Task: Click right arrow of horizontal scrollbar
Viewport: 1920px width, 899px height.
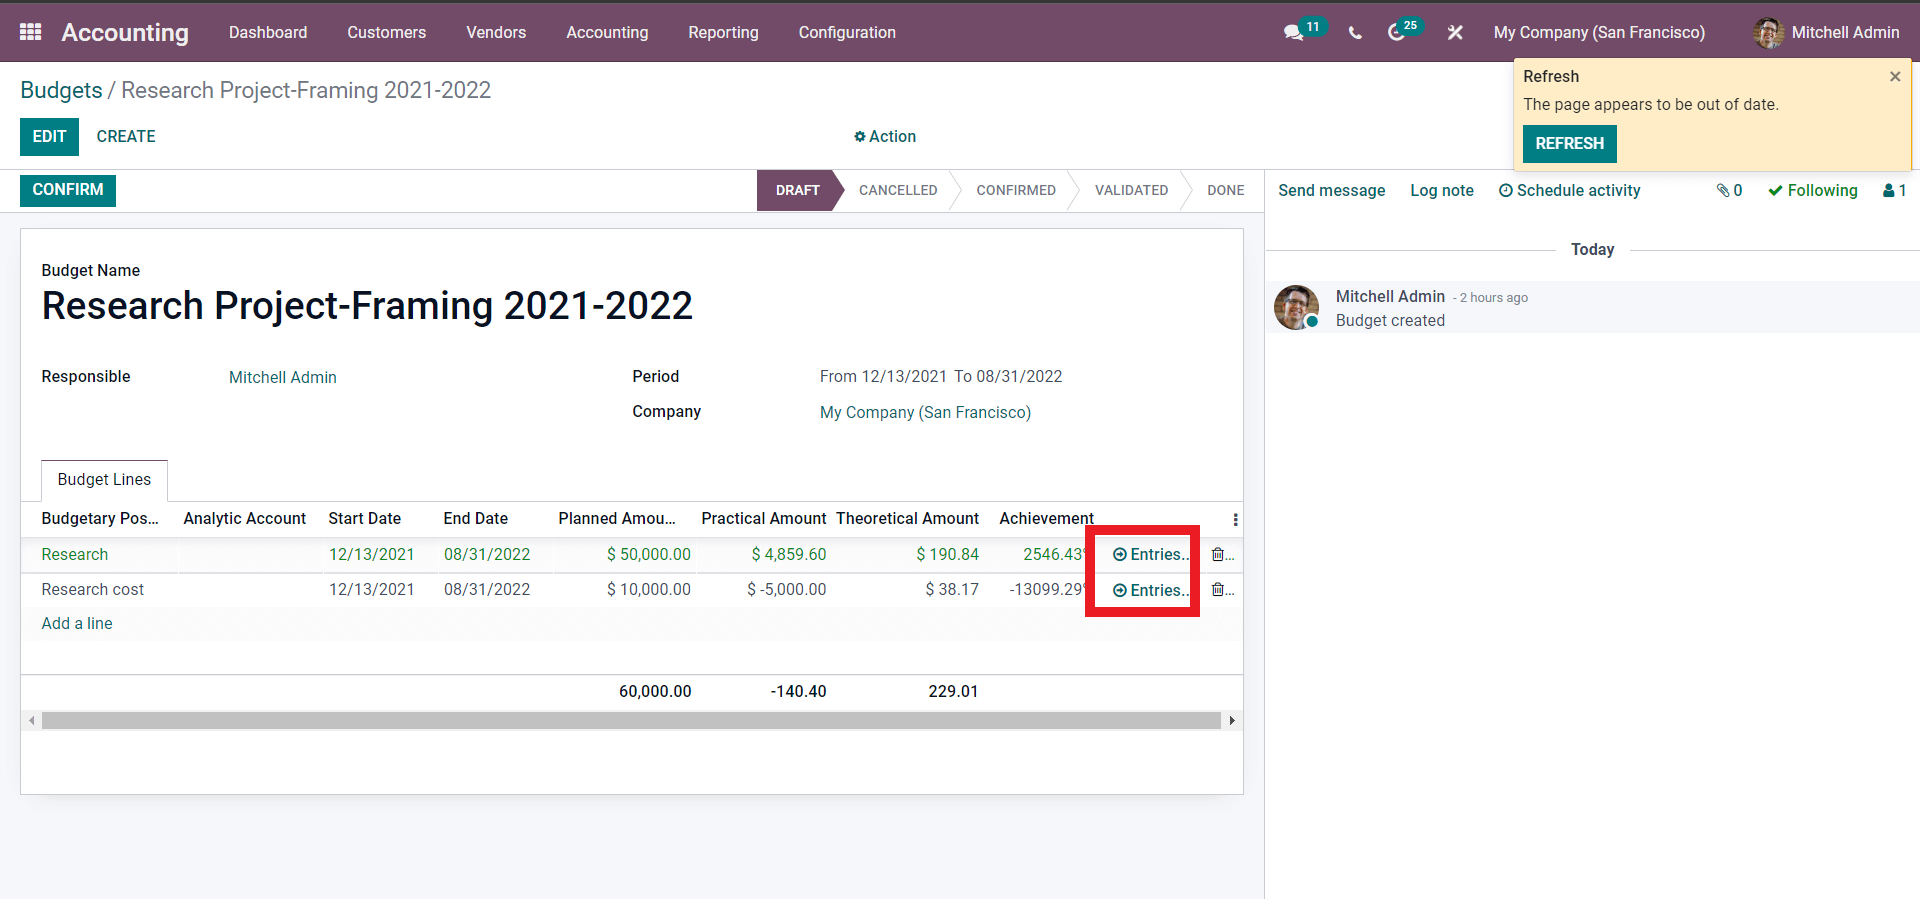Action: [1232, 720]
